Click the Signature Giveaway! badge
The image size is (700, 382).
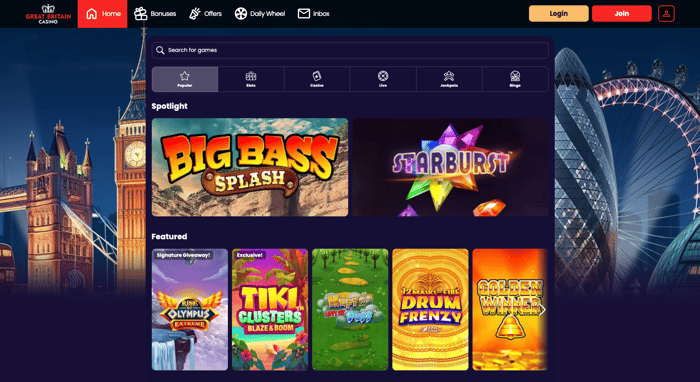183,255
